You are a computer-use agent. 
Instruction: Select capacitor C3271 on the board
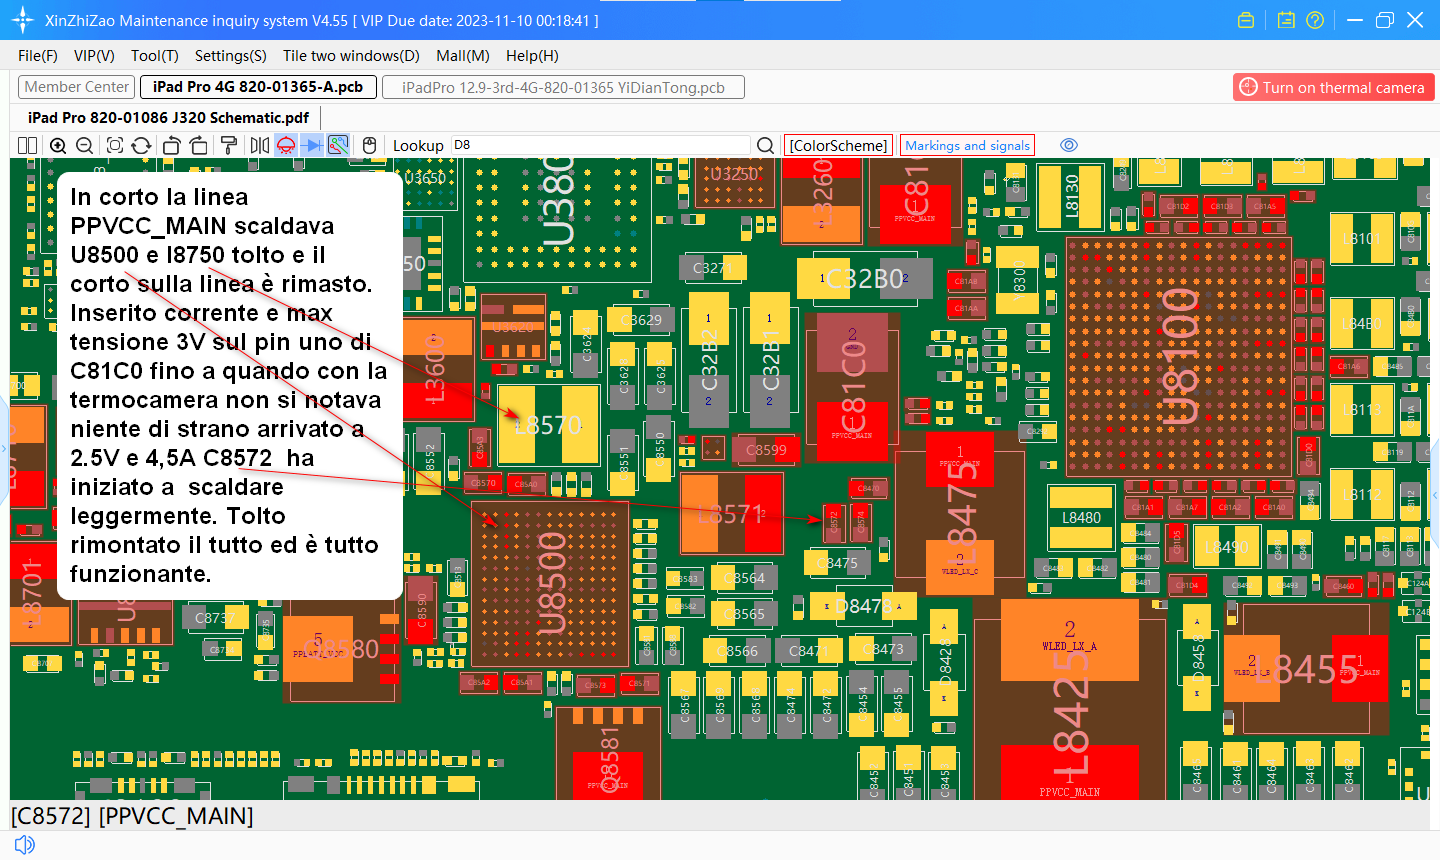pyautogui.click(x=713, y=268)
